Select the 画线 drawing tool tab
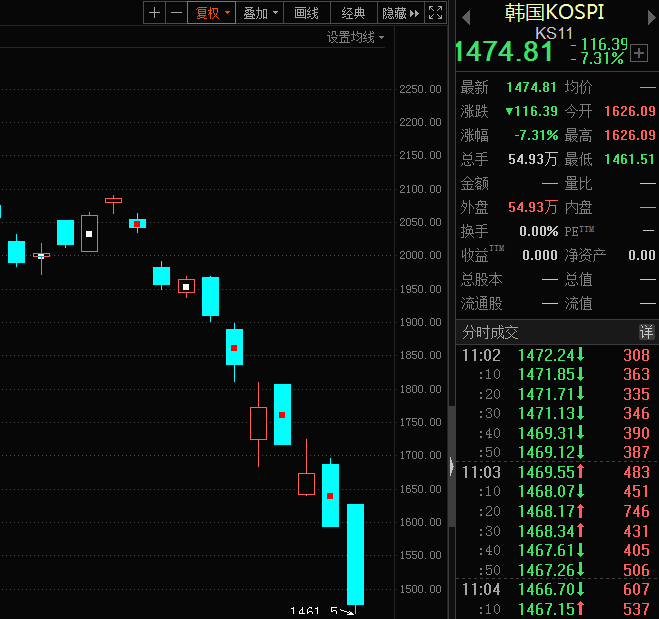Image resolution: width=659 pixels, height=619 pixels. (x=307, y=13)
